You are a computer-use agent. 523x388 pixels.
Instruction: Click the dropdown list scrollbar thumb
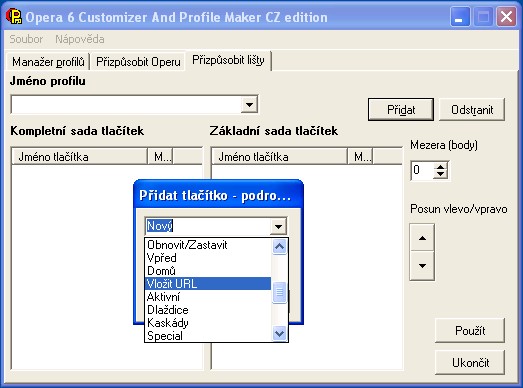point(280,293)
